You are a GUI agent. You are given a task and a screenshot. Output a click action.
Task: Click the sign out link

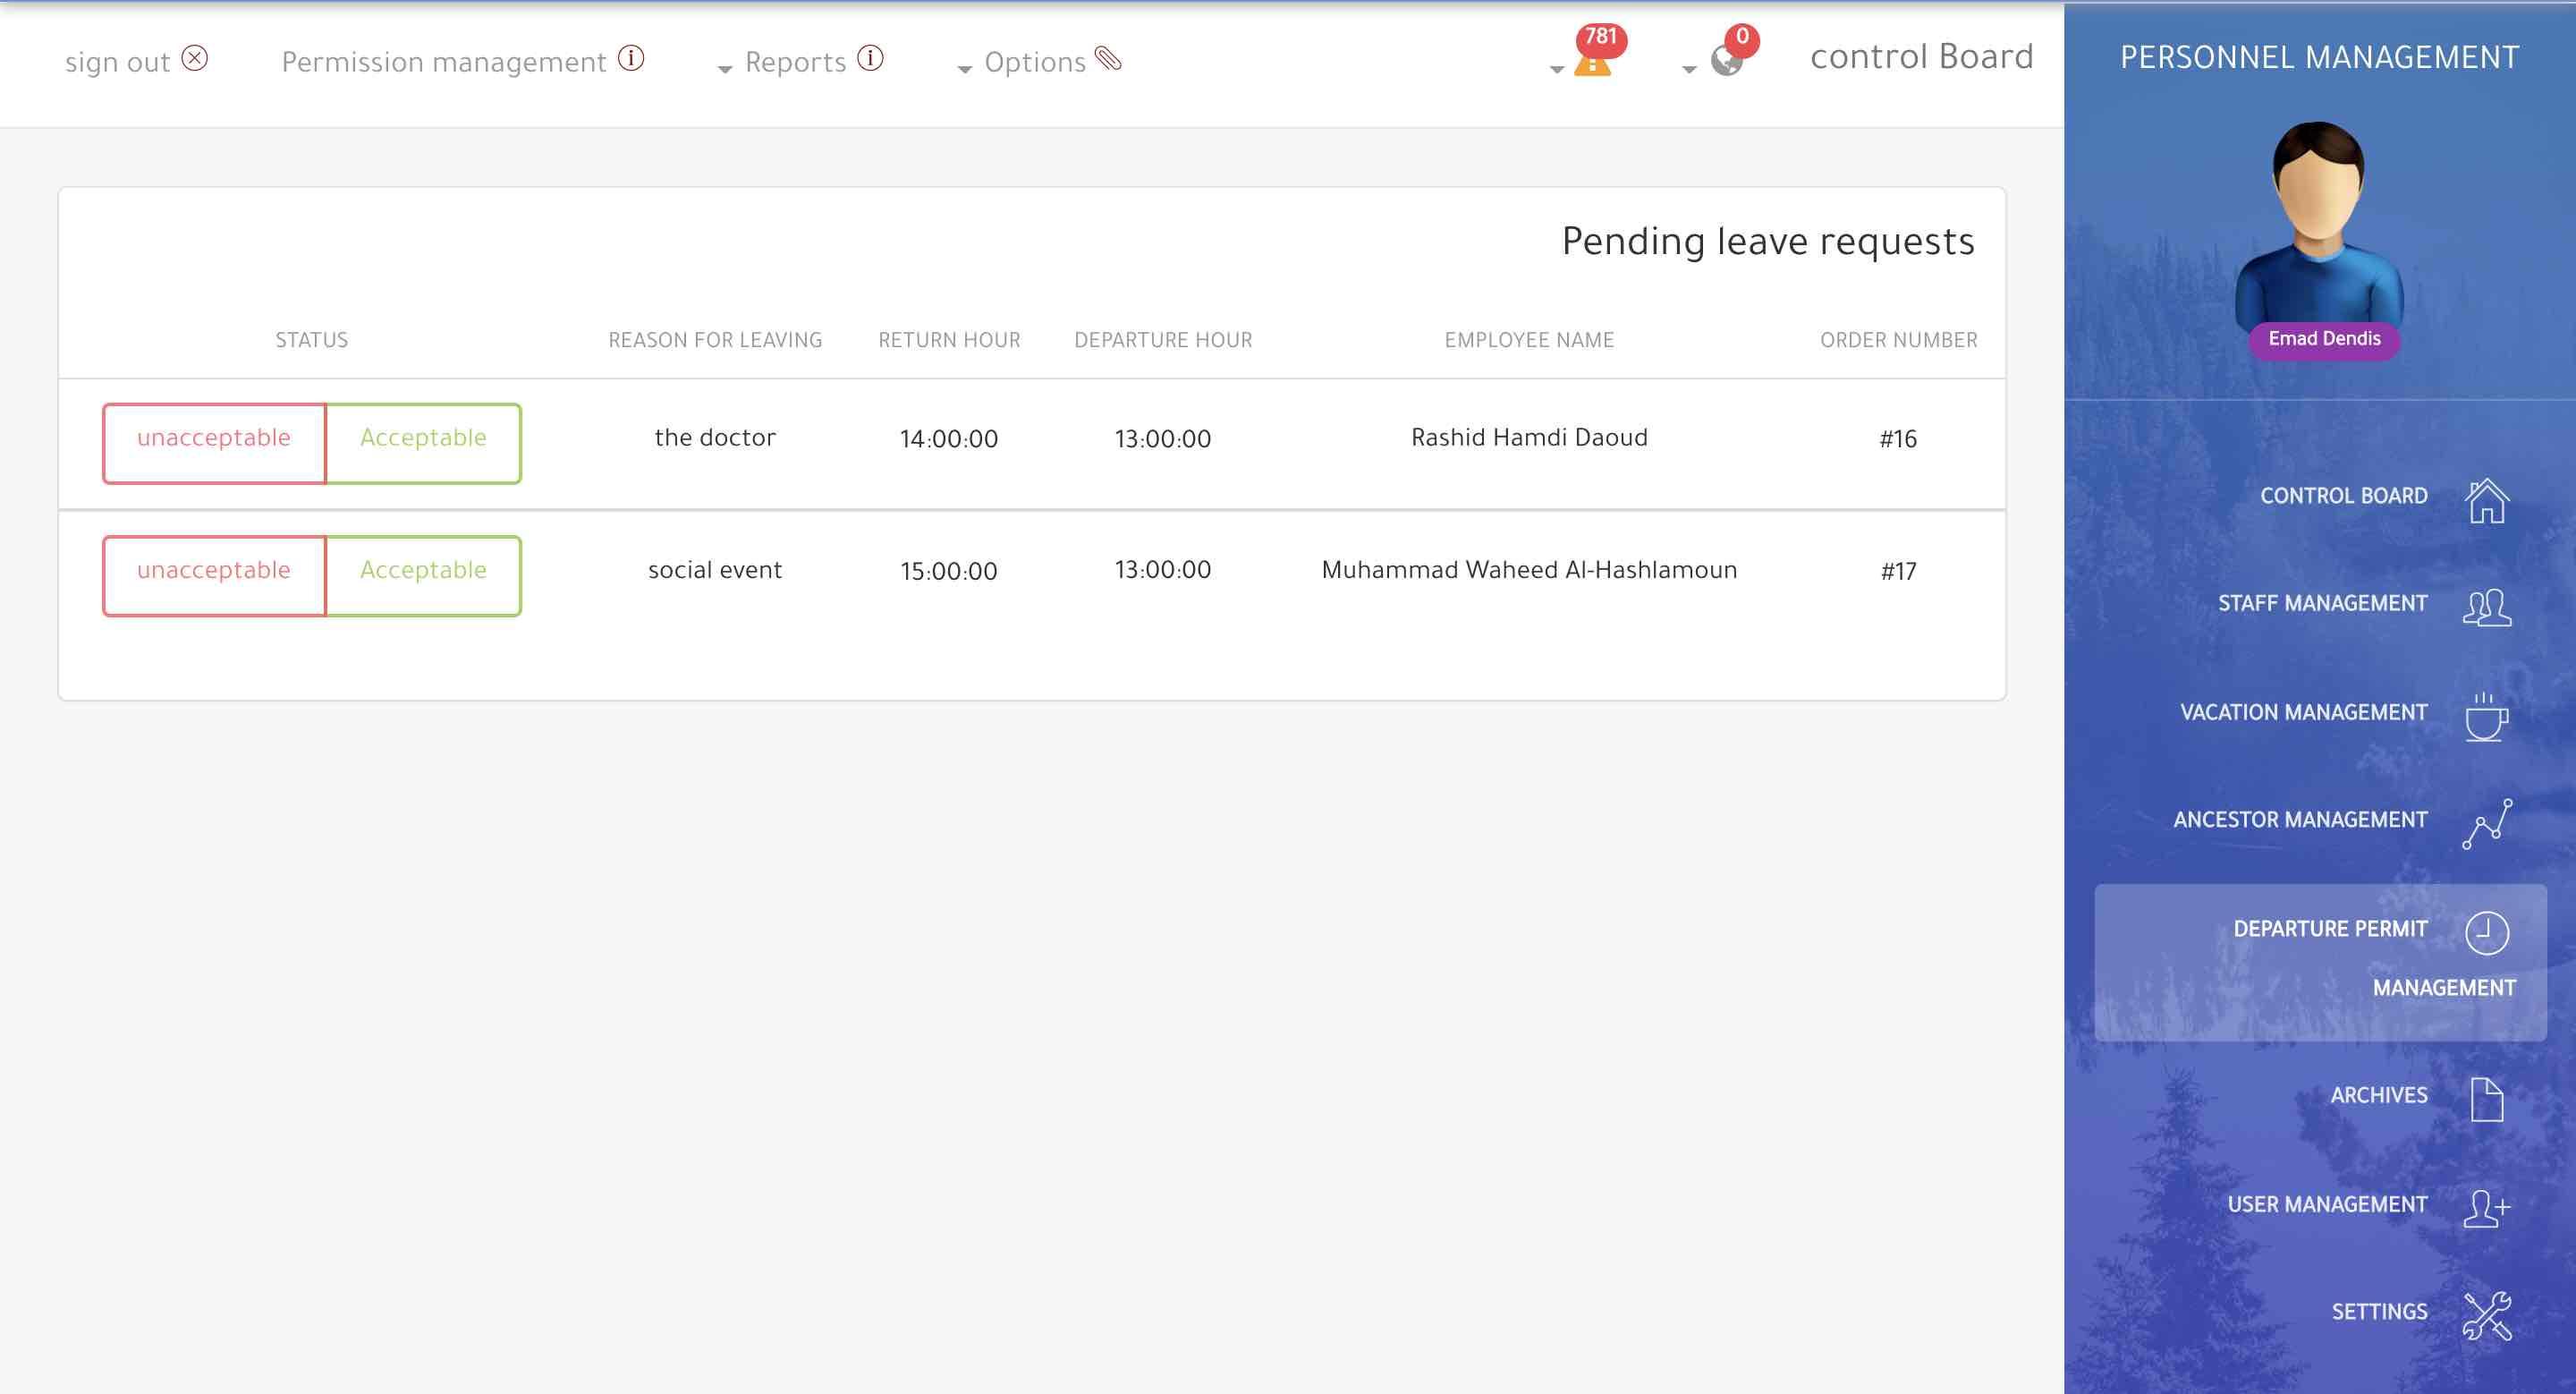pyautogui.click(x=118, y=62)
